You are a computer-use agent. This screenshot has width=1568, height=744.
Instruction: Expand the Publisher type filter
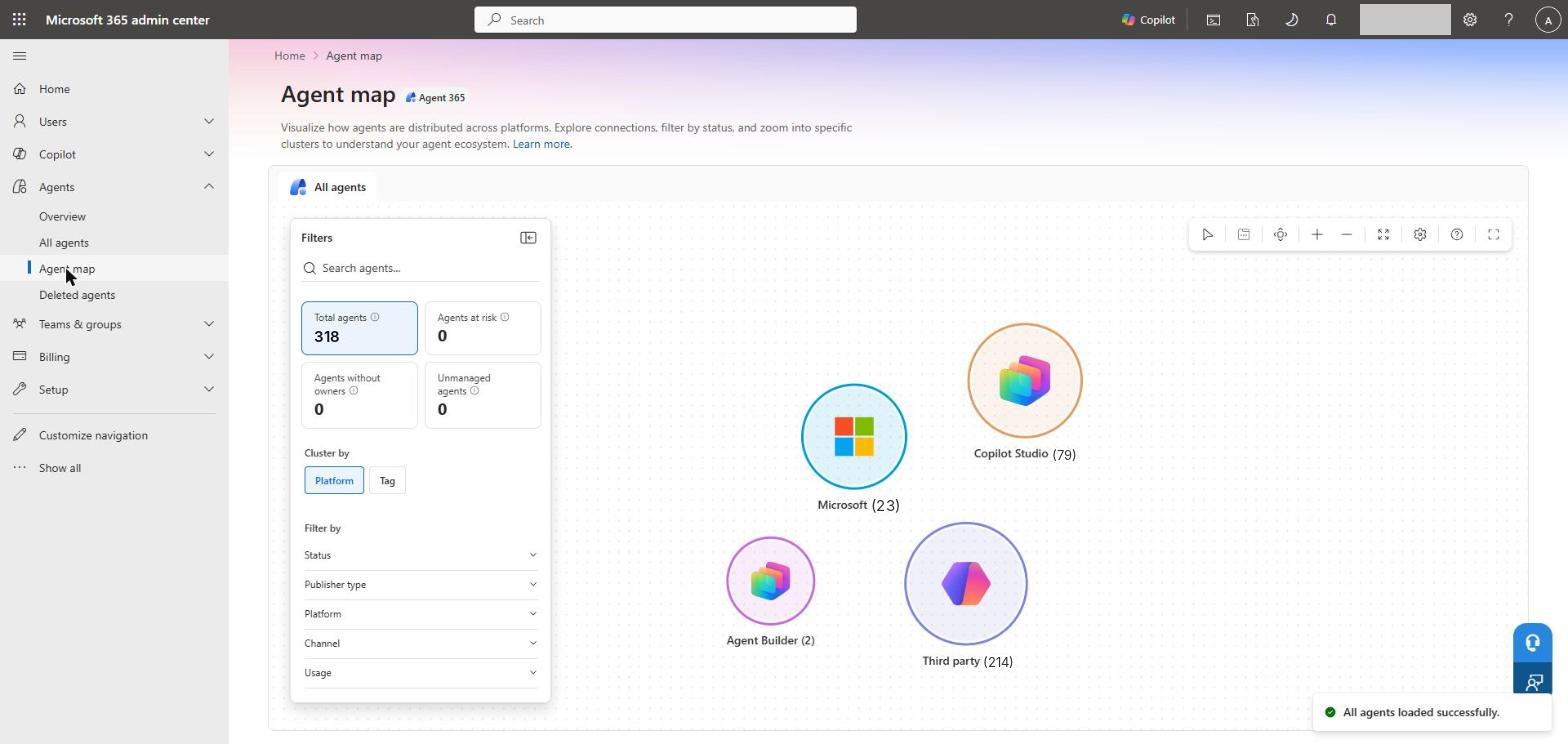[x=420, y=584]
